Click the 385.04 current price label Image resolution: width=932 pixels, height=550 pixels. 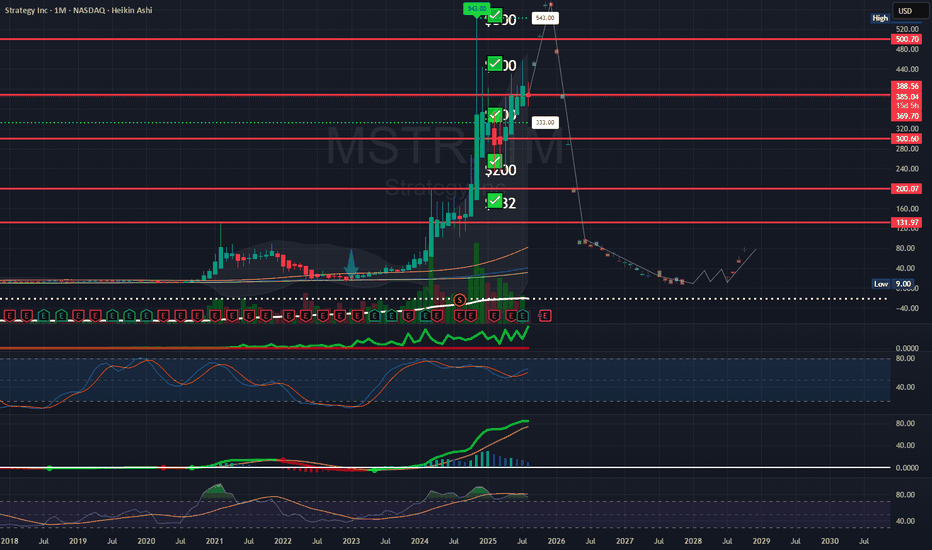(x=907, y=96)
